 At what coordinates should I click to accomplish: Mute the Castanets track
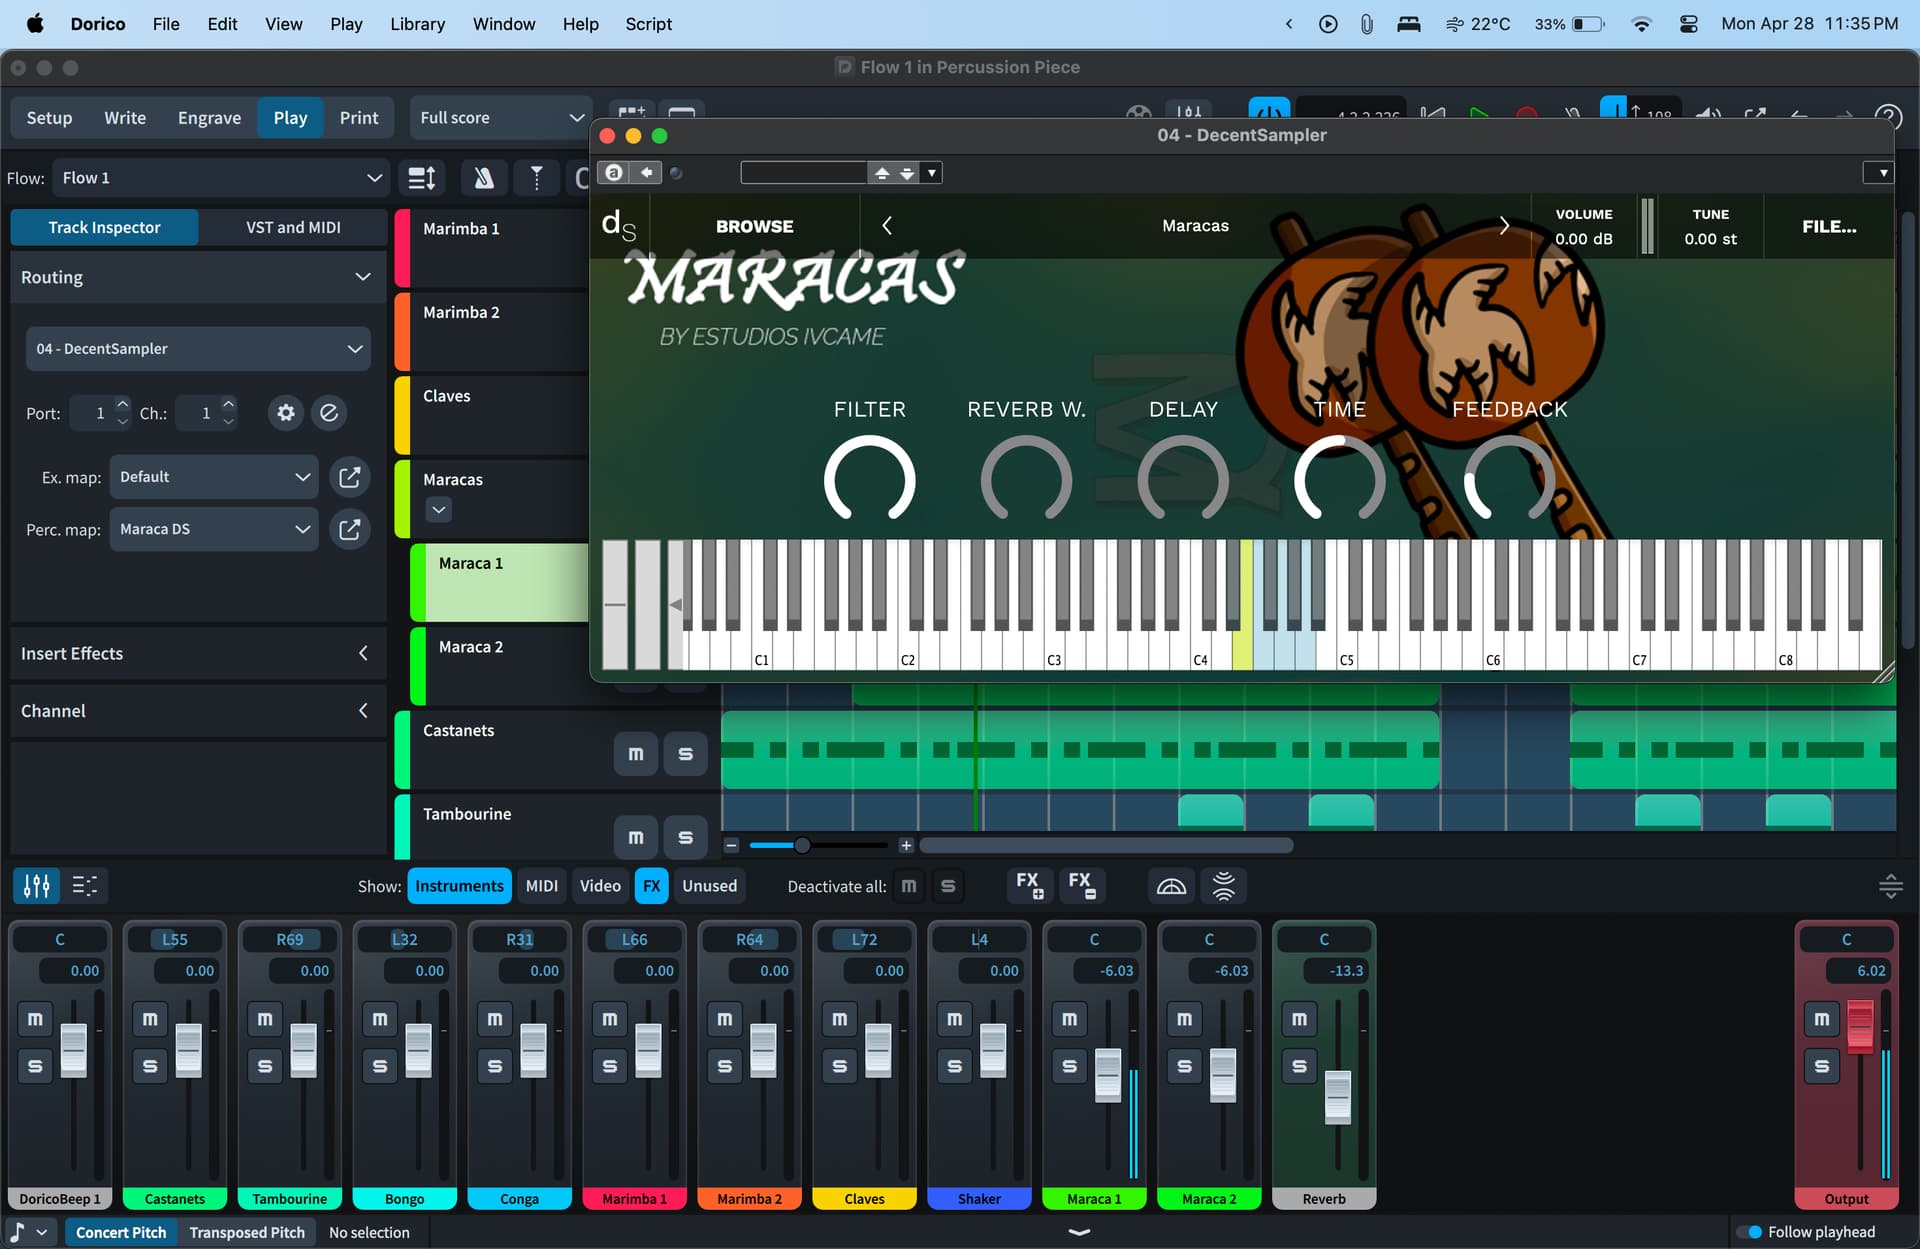(636, 754)
